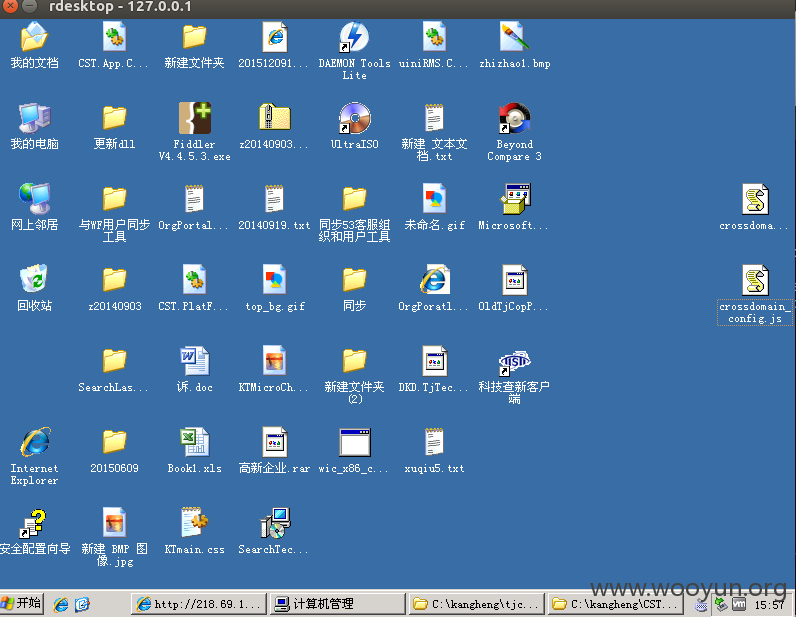Click the second quick launch icon

coord(82,604)
